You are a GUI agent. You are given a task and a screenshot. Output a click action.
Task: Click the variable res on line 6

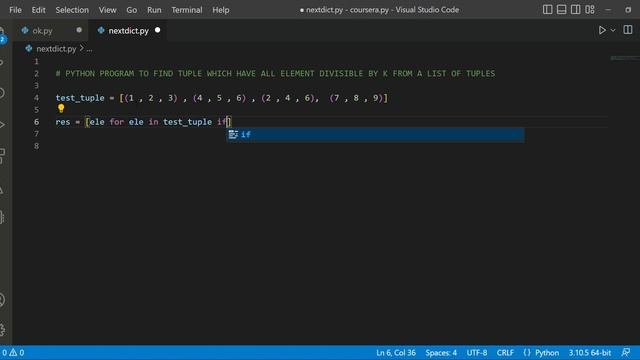[63, 122]
